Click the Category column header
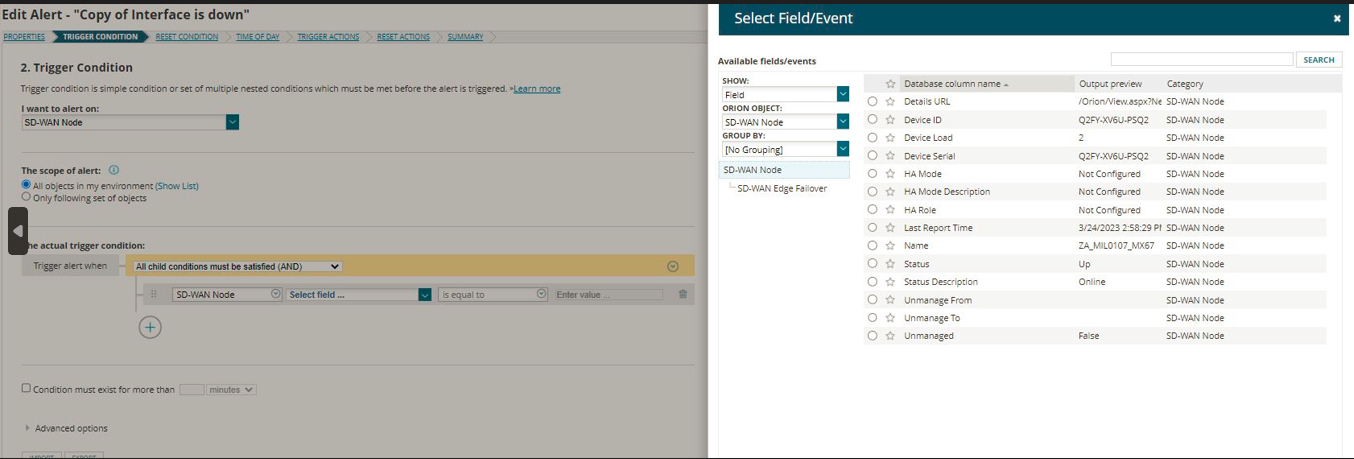Screen dimensions: 1354x459 (x=1185, y=84)
